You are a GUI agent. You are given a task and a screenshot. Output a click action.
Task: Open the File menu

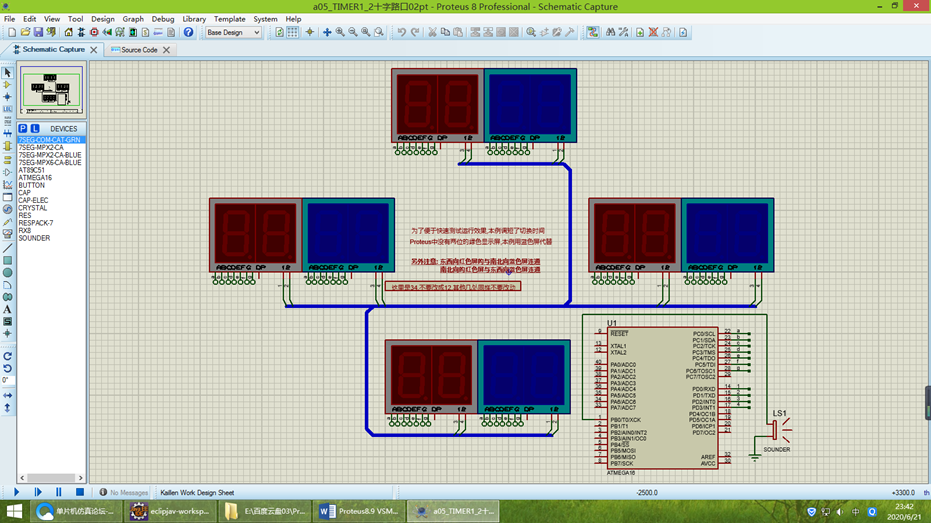pos(10,19)
